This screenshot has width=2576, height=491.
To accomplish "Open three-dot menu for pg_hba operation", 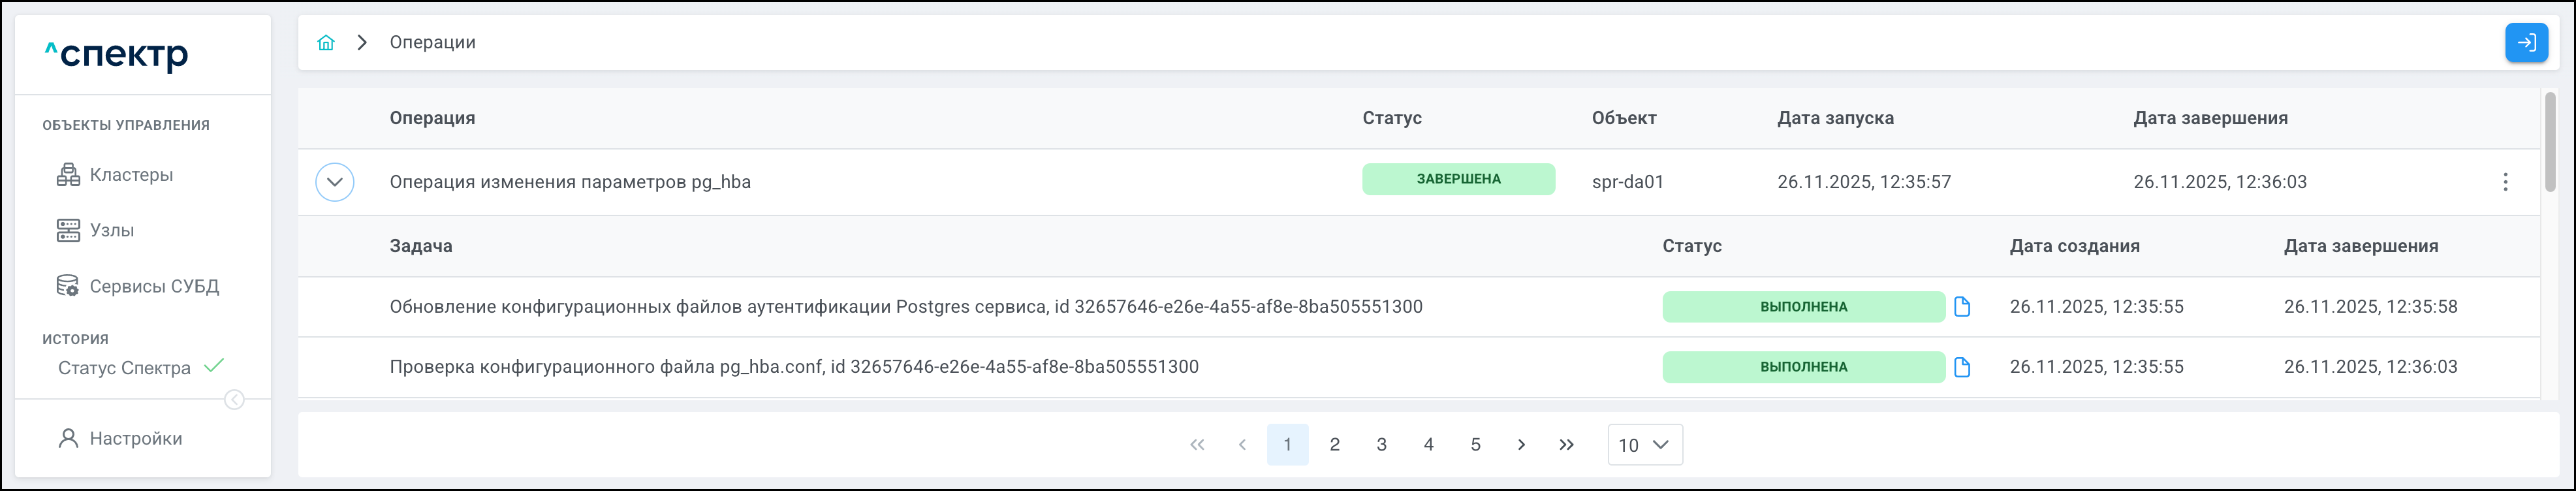I will point(2505,182).
